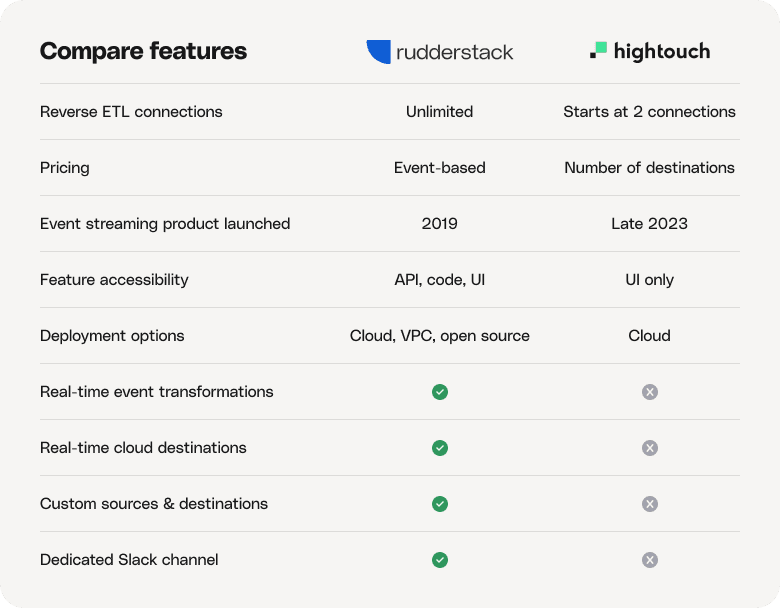Viewport: 780px width, 608px height.
Task: Click green check for Real-time event transformations
Action: (440, 392)
